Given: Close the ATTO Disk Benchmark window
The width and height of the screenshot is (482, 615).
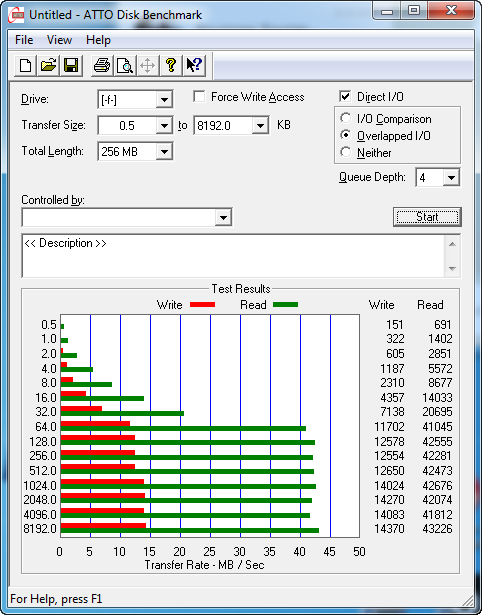Looking at the screenshot, I should 451,11.
